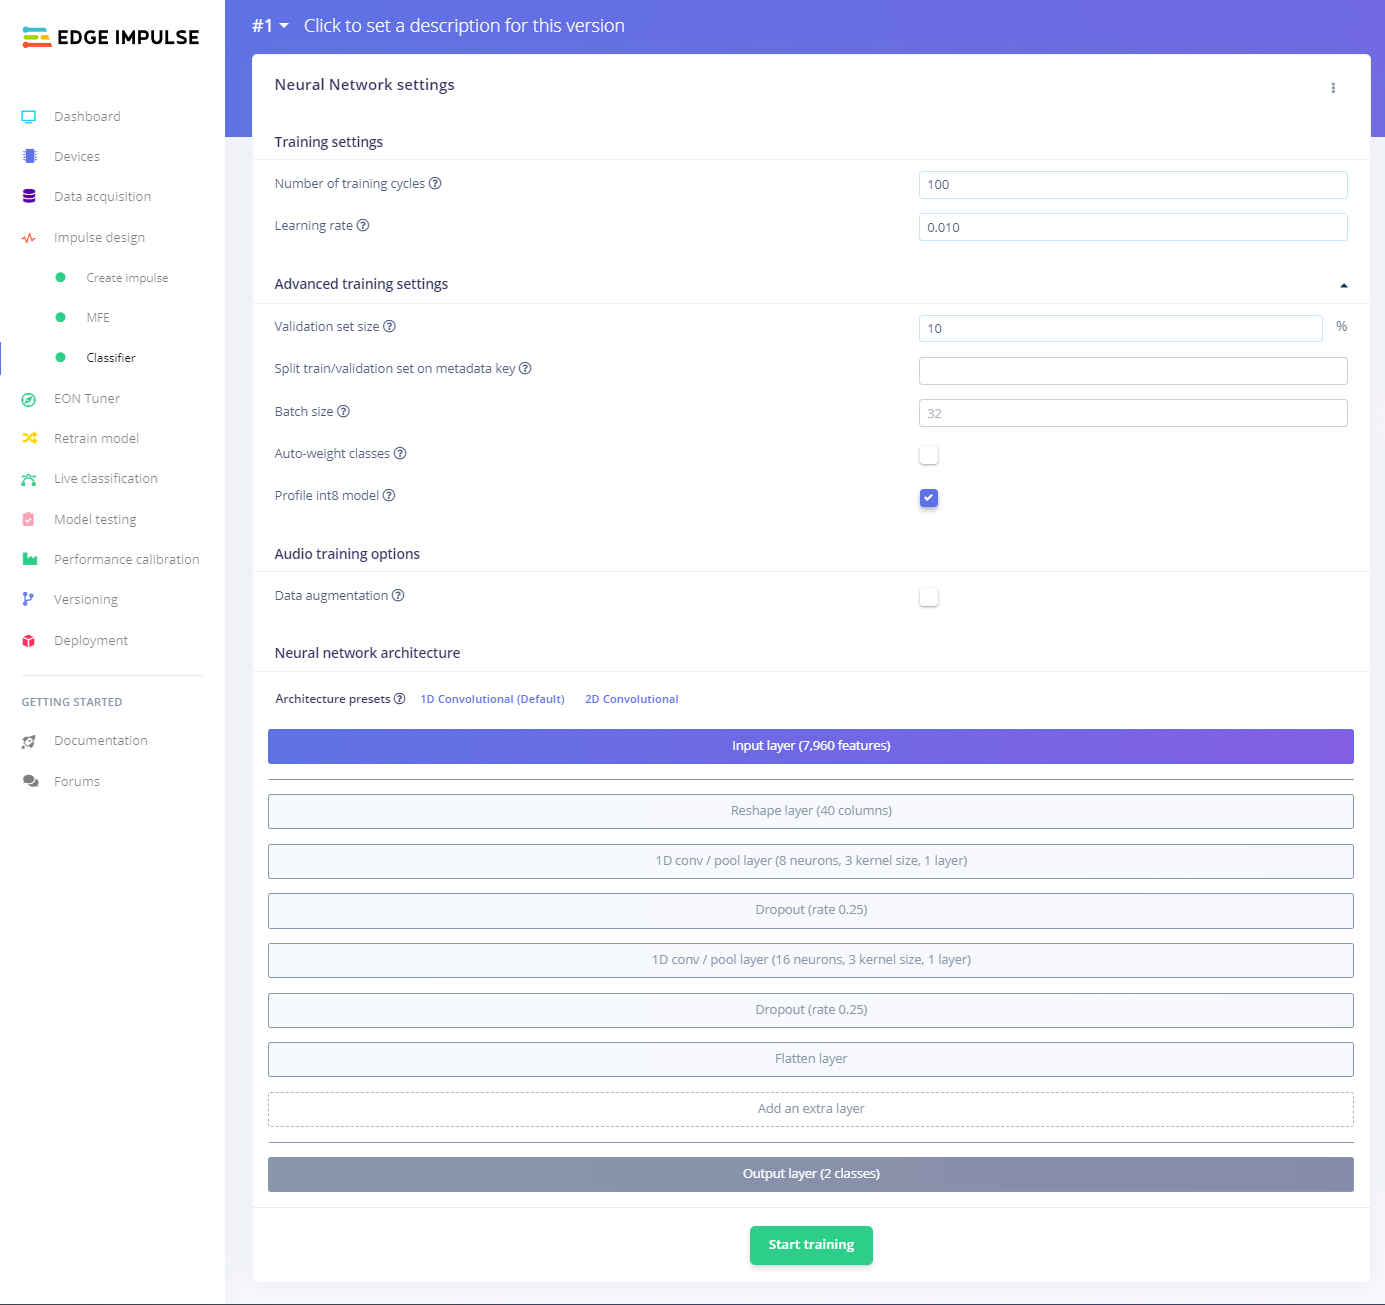Select the 2D Convolutional preset

[632, 699]
